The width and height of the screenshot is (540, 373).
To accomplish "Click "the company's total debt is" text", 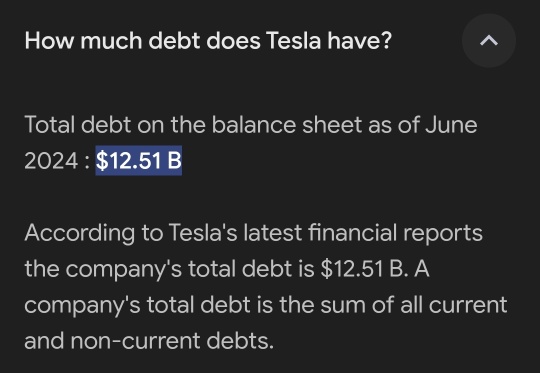I will click(x=169, y=269).
